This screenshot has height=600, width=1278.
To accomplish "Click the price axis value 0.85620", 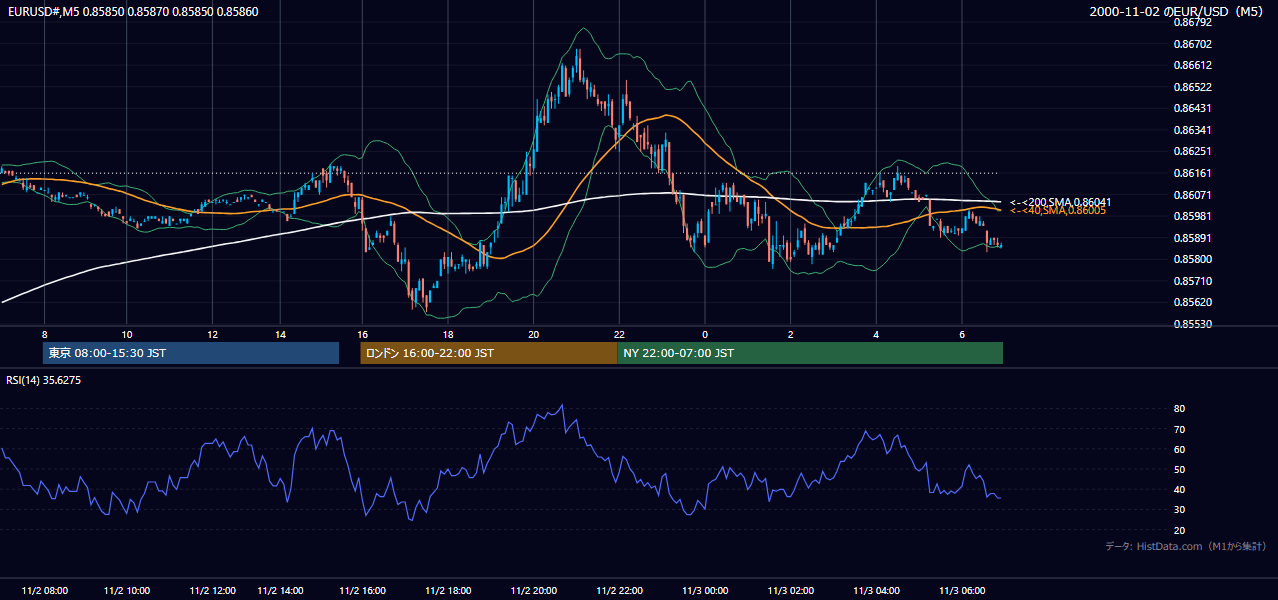I will click(x=1192, y=302).
